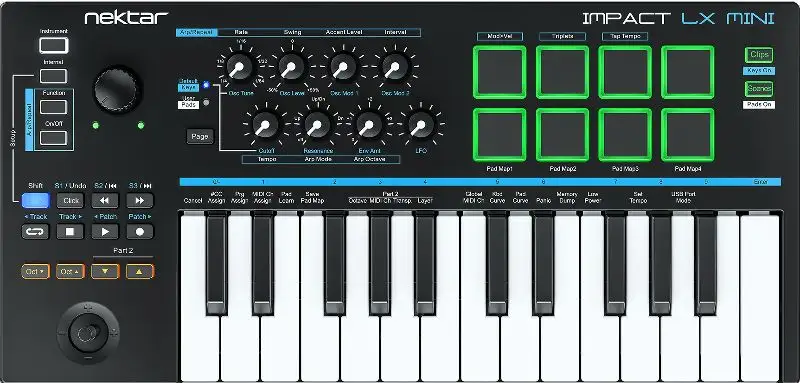Toggle the Arp/Repeat On/Off button
The height and width of the screenshot is (383, 800).
[x=54, y=138]
